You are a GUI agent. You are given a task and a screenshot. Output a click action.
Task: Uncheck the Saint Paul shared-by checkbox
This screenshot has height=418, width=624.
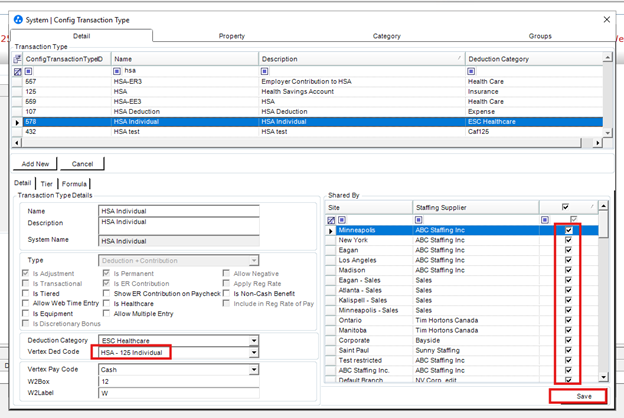[x=568, y=350]
